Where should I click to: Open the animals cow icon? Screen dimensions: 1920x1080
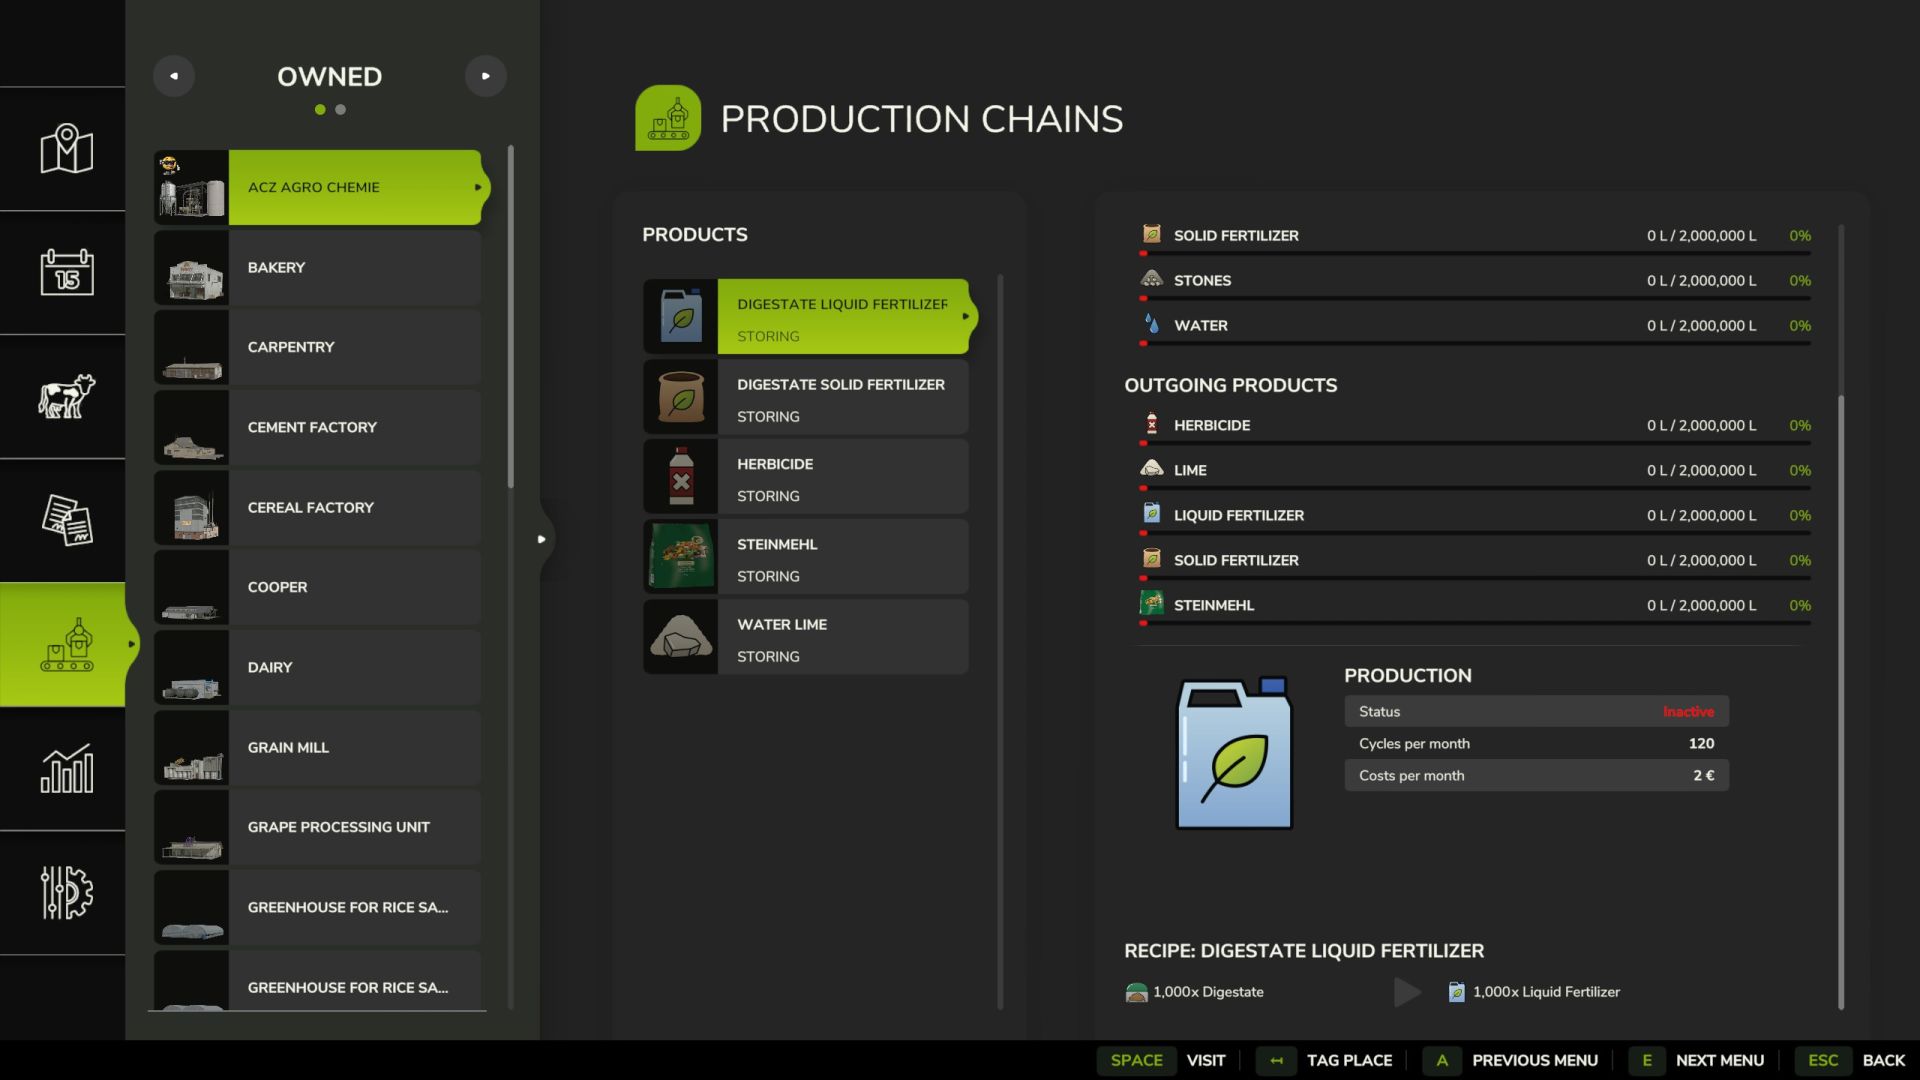[66, 396]
